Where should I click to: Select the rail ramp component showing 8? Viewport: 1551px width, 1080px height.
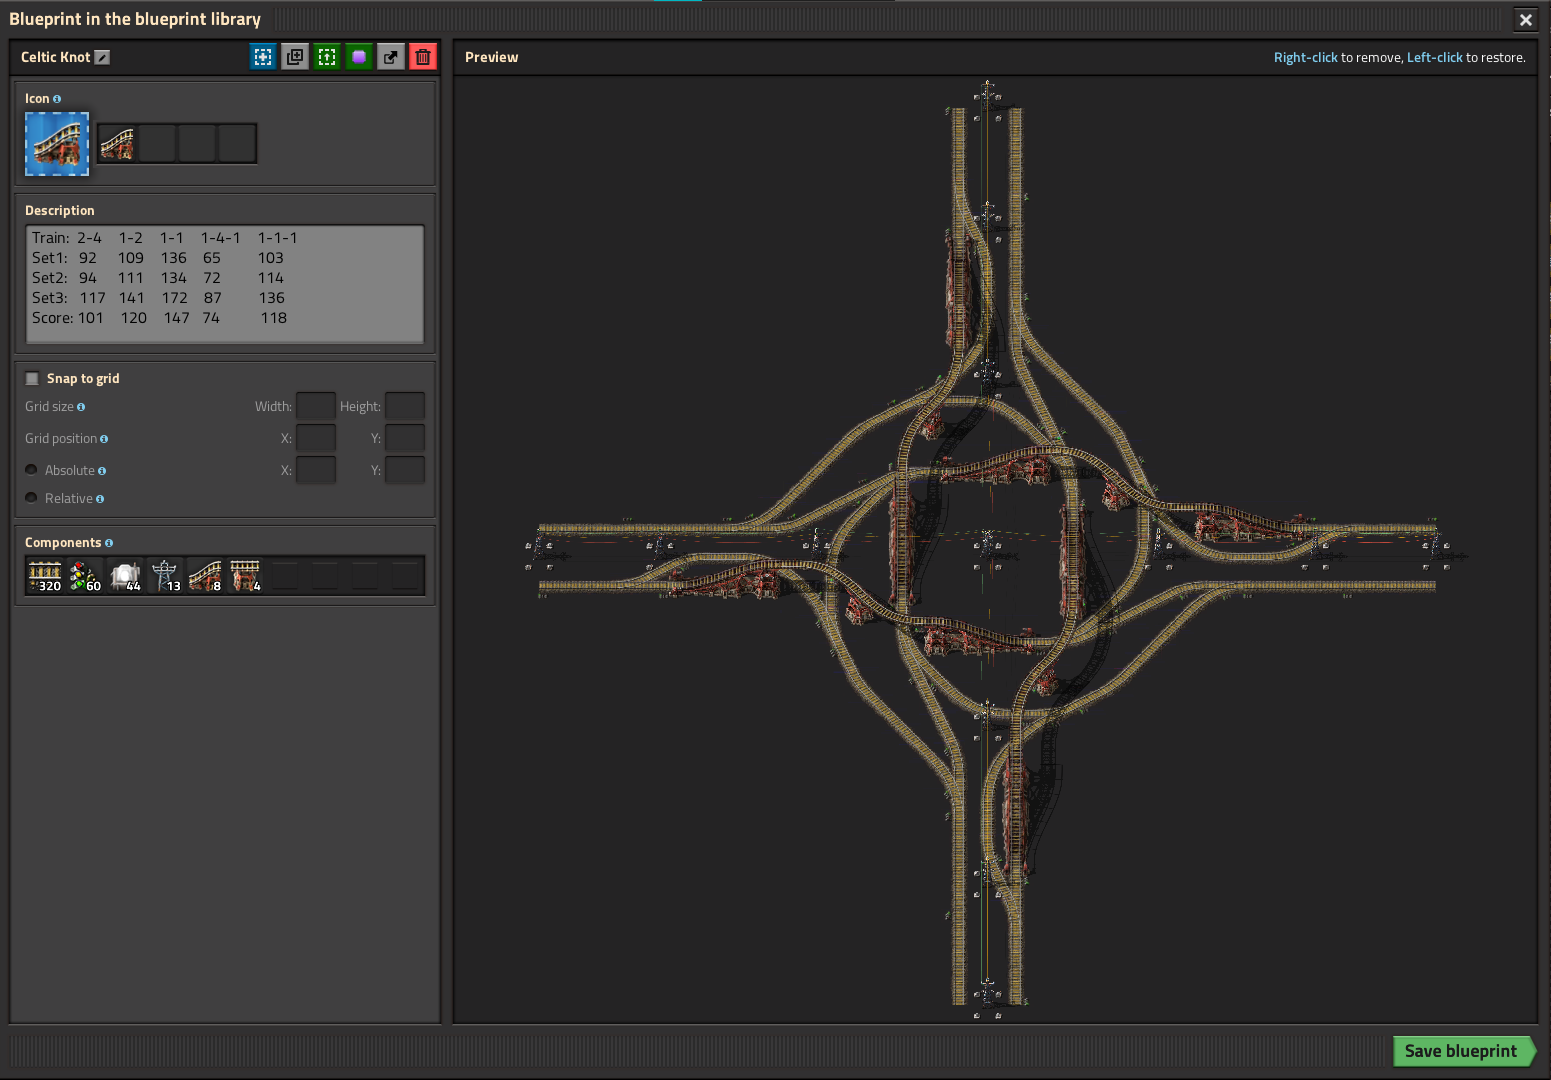click(x=205, y=576)
